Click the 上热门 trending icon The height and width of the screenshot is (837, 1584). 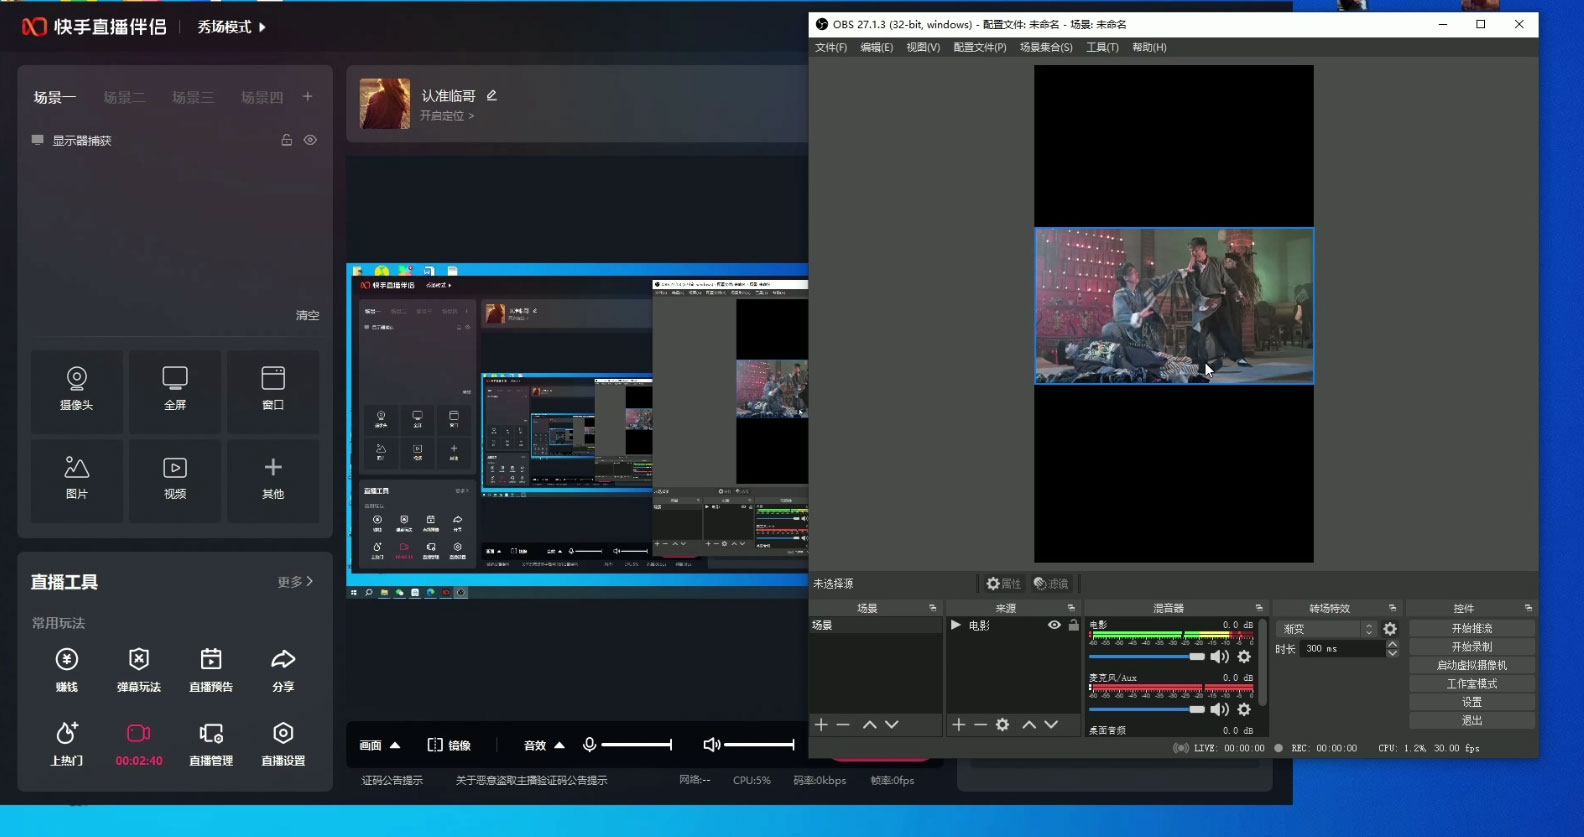pyautogui.click(x=66, y=743)
